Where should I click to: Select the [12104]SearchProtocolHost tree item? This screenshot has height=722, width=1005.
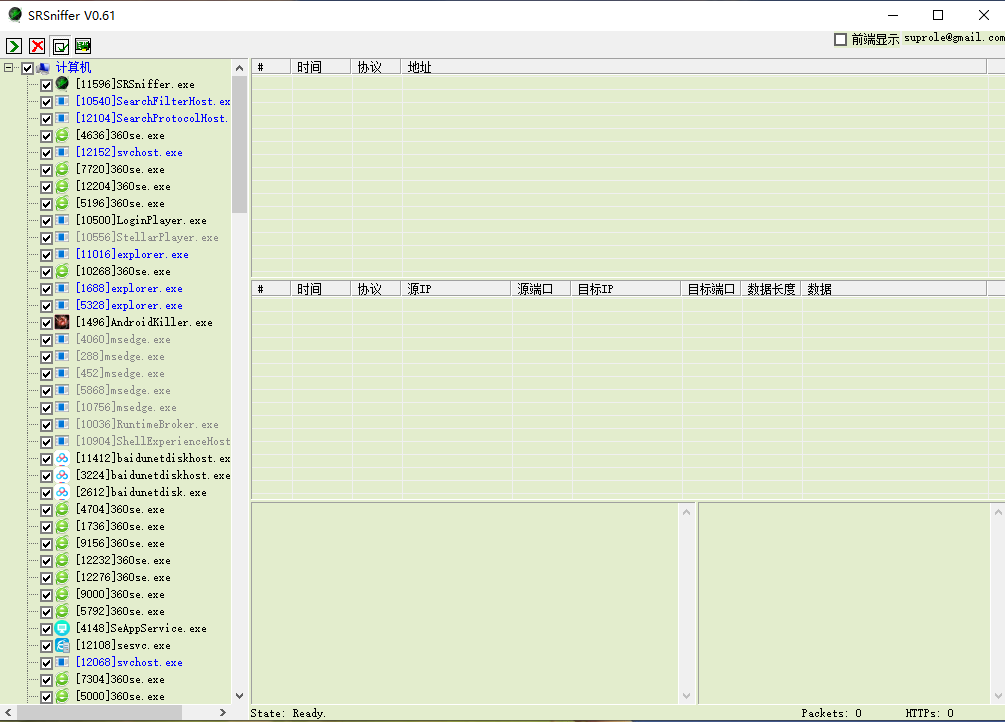[x=151, y=118]
